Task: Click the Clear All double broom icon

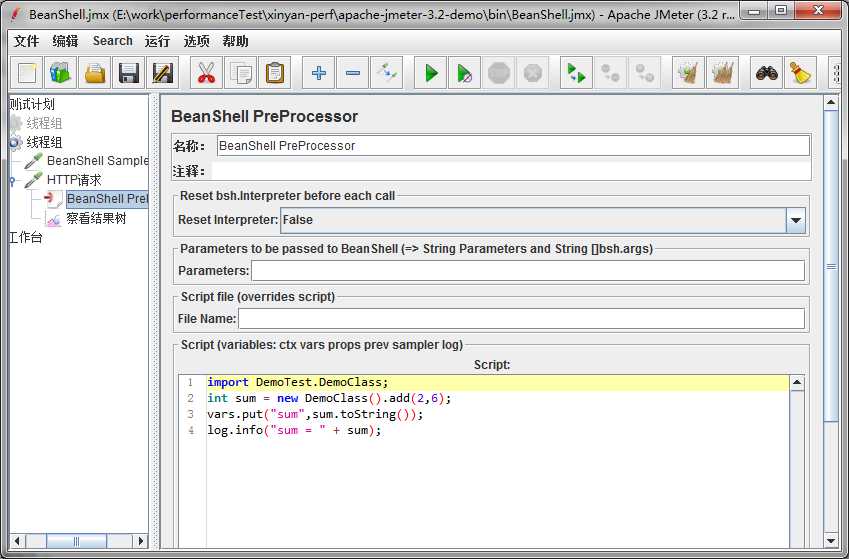Action: [x=722, y=73]
